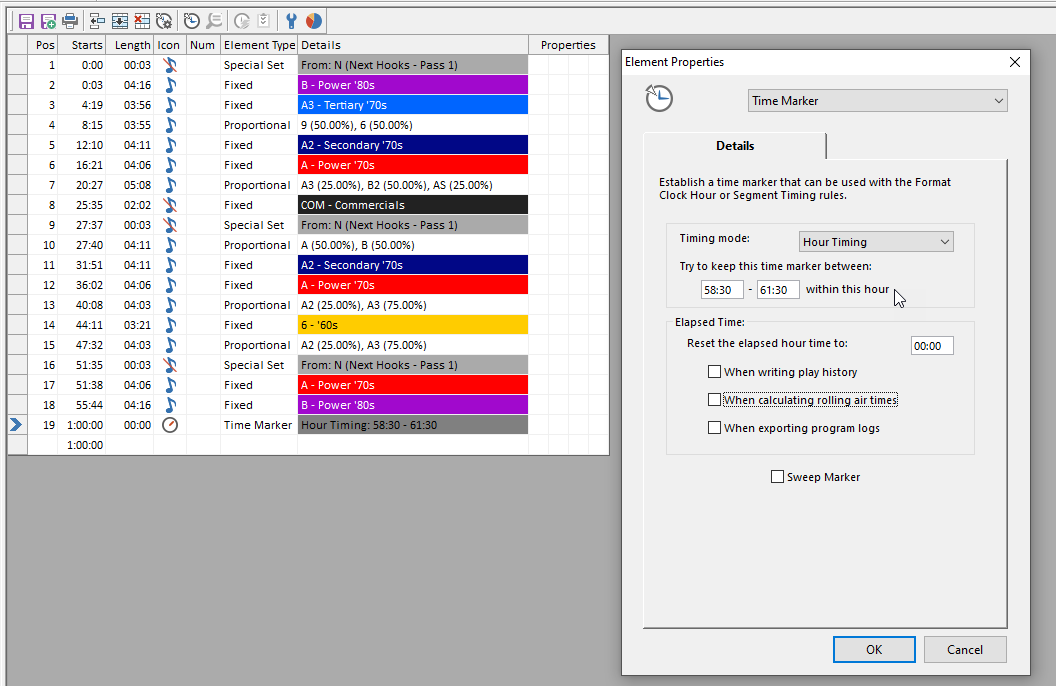Click the Time Marker clock icon in dialog
Viewport: 1056px width, 686px height.
(x=659, y=98)
